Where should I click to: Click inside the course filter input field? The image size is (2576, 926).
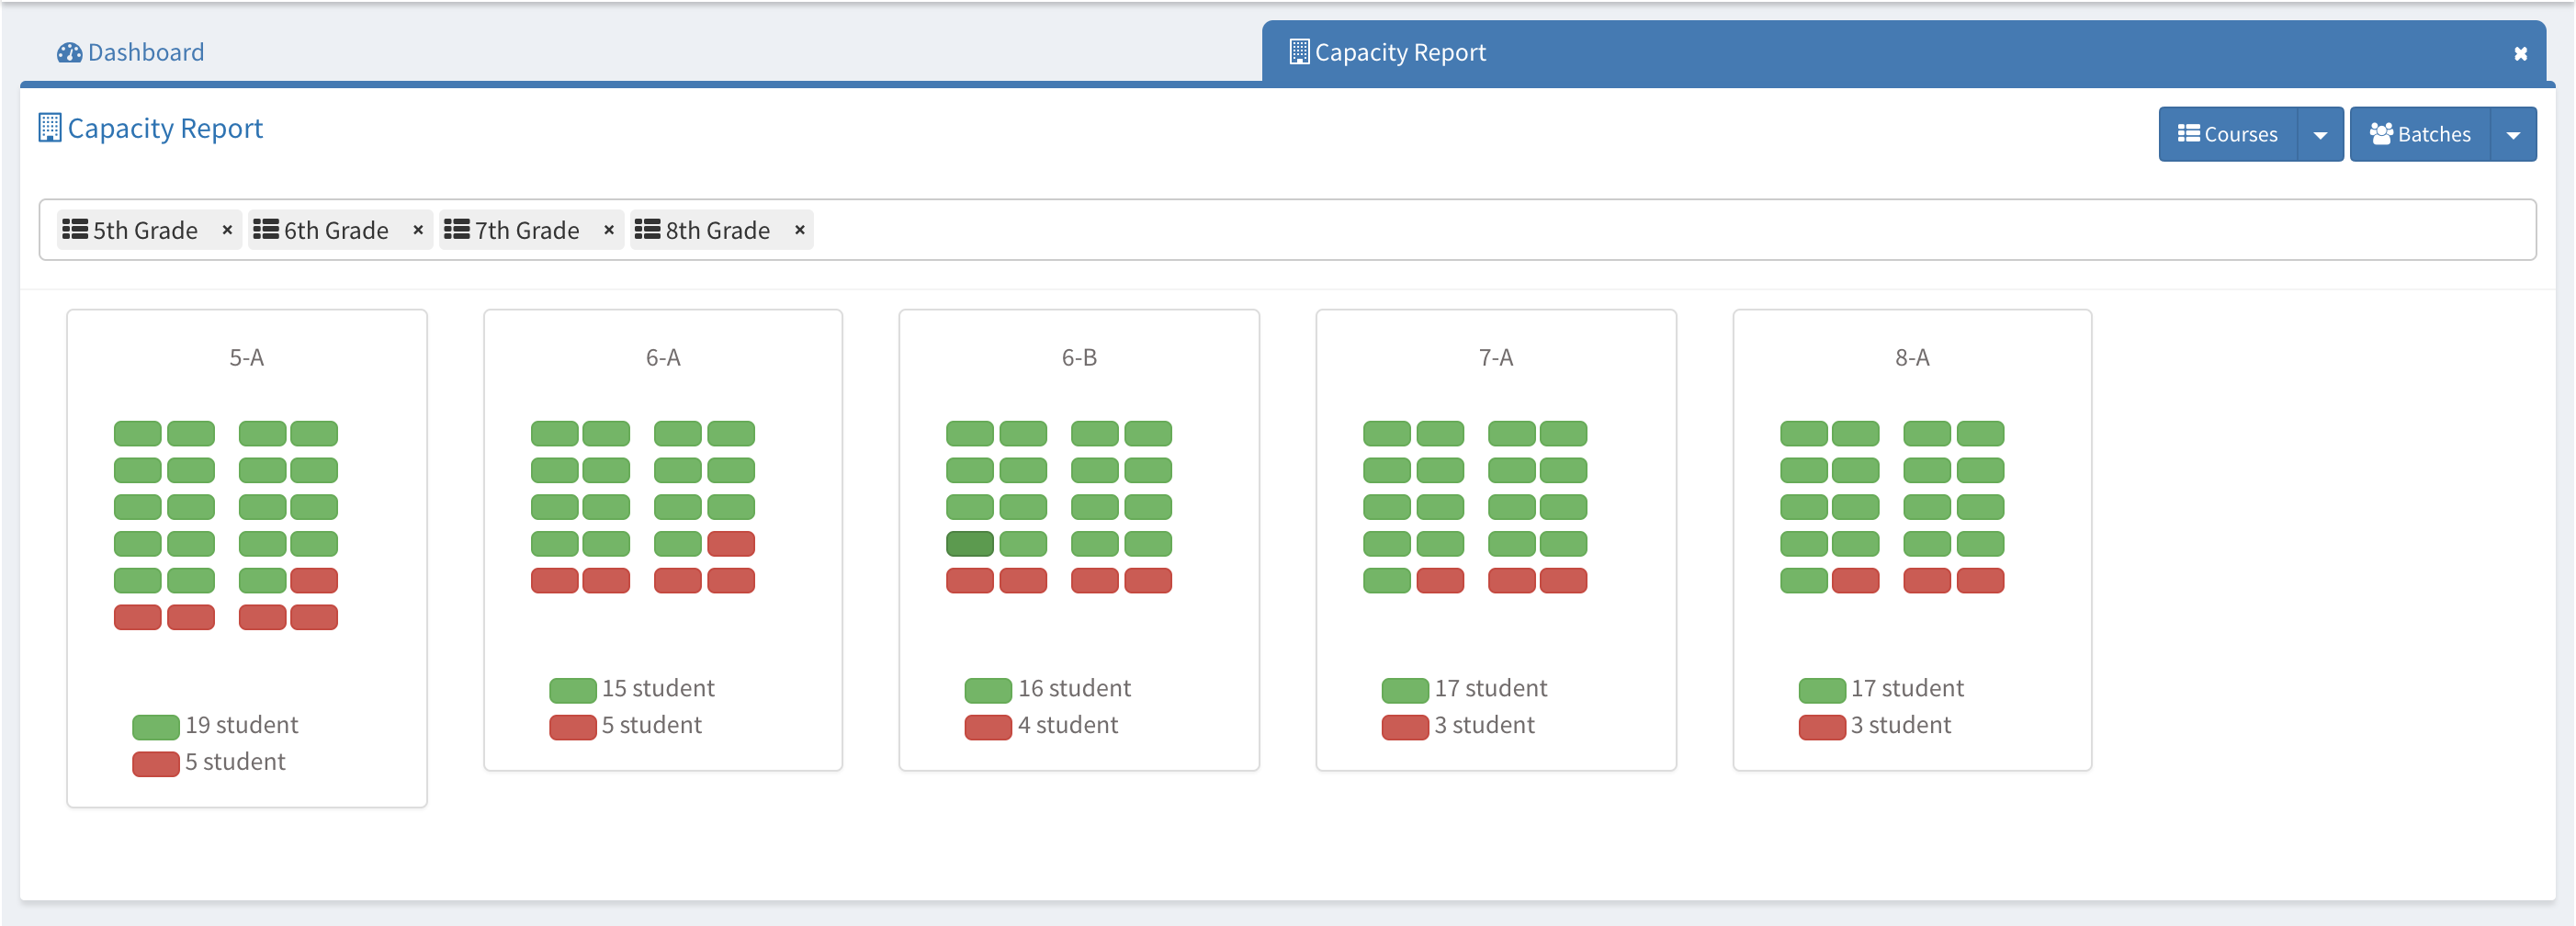pyautogui.click(x=1600, y=230)
